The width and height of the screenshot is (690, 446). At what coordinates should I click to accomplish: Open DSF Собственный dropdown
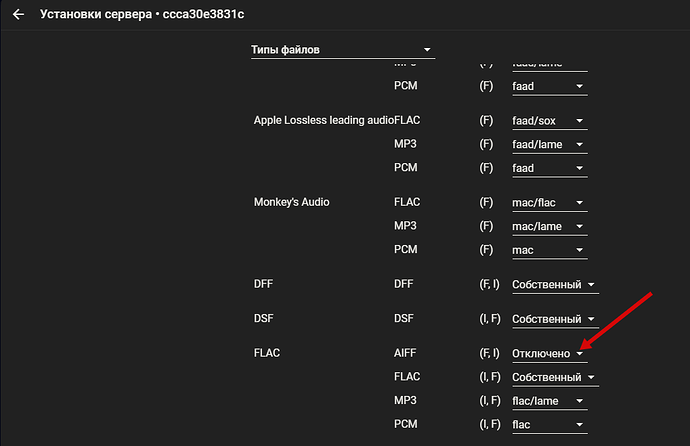pyautogui.click(x=555, y=319)
